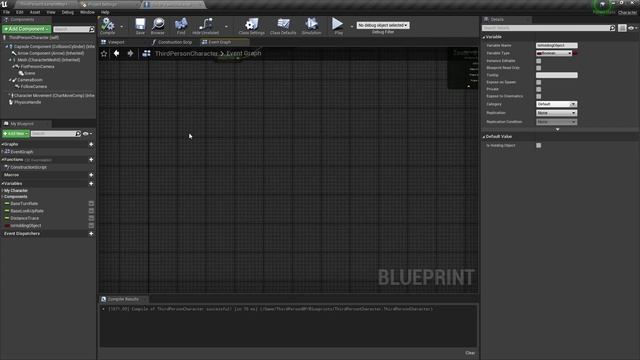Open the Replication dropdown
The image size is (640, 360).
(x=556, y=113)
